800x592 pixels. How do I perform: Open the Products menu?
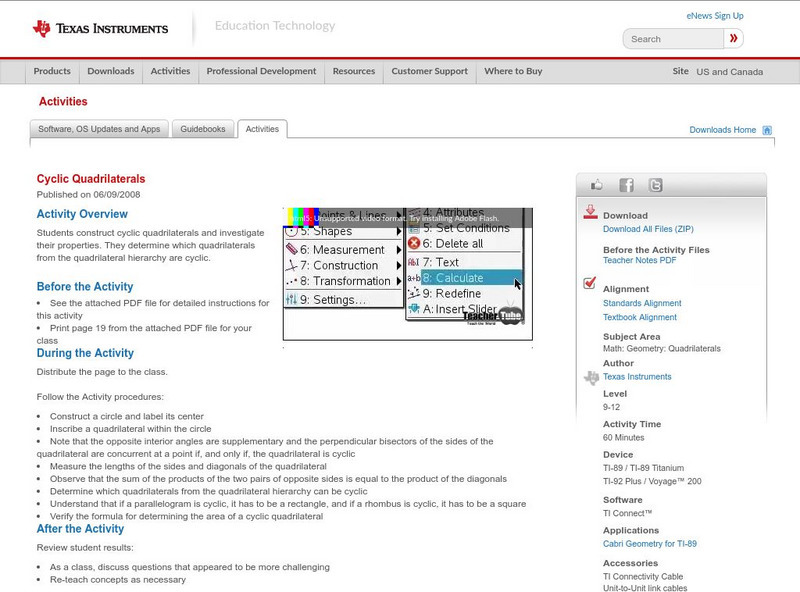[x=52, y=71]
